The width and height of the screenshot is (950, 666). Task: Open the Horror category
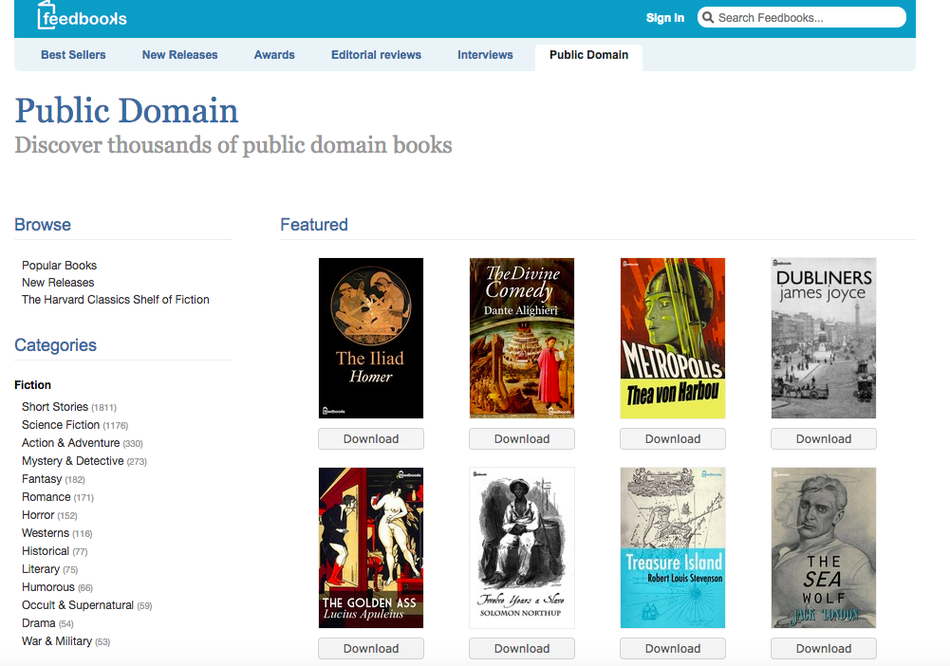coord(38,515)
